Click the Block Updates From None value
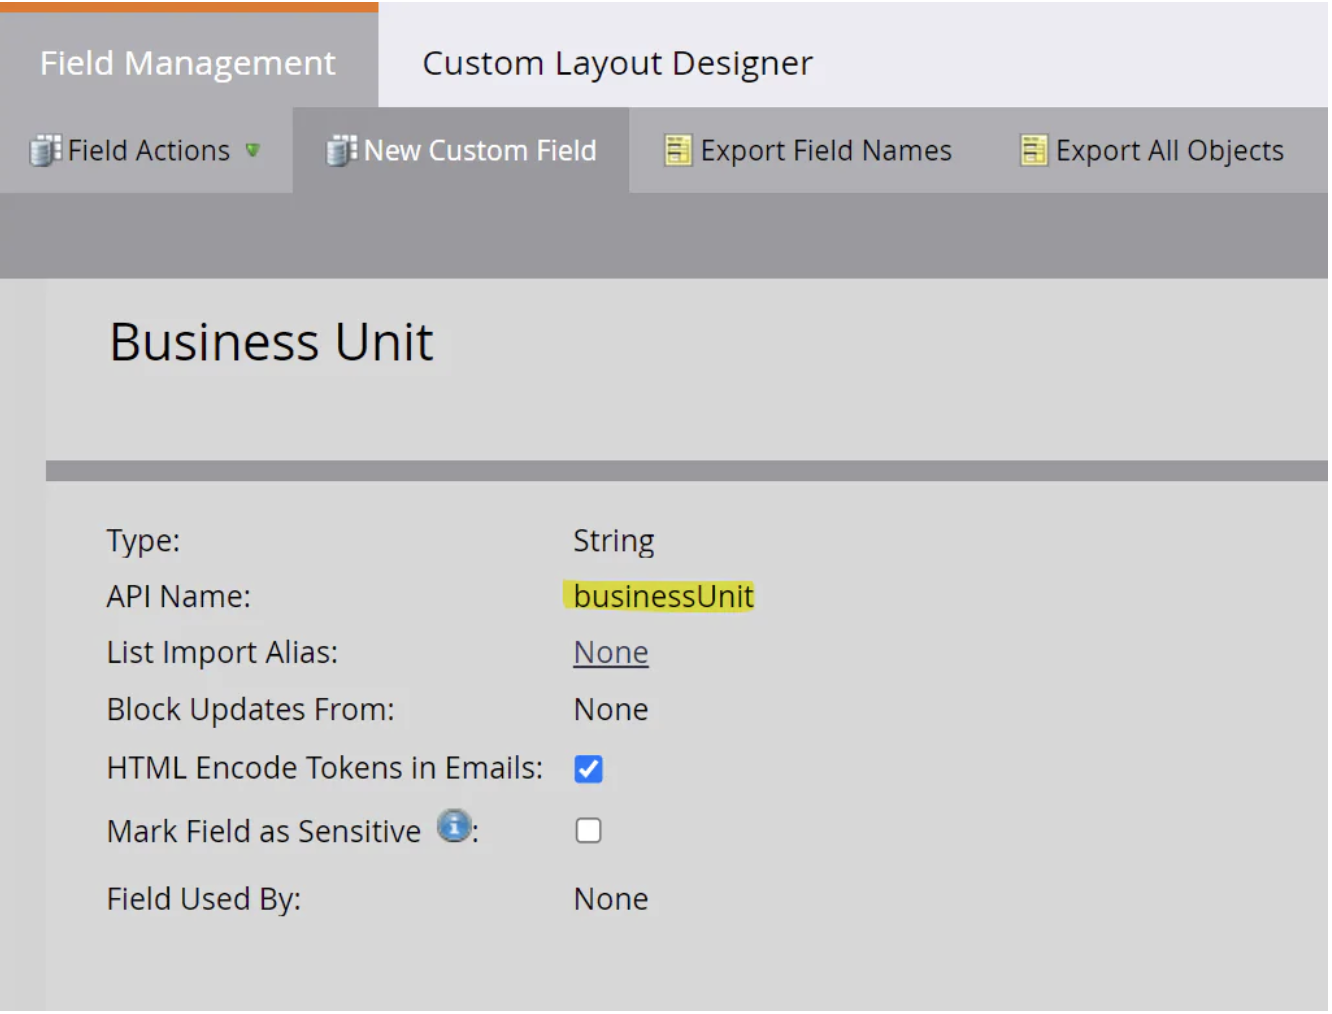 (x=611, y=710)
